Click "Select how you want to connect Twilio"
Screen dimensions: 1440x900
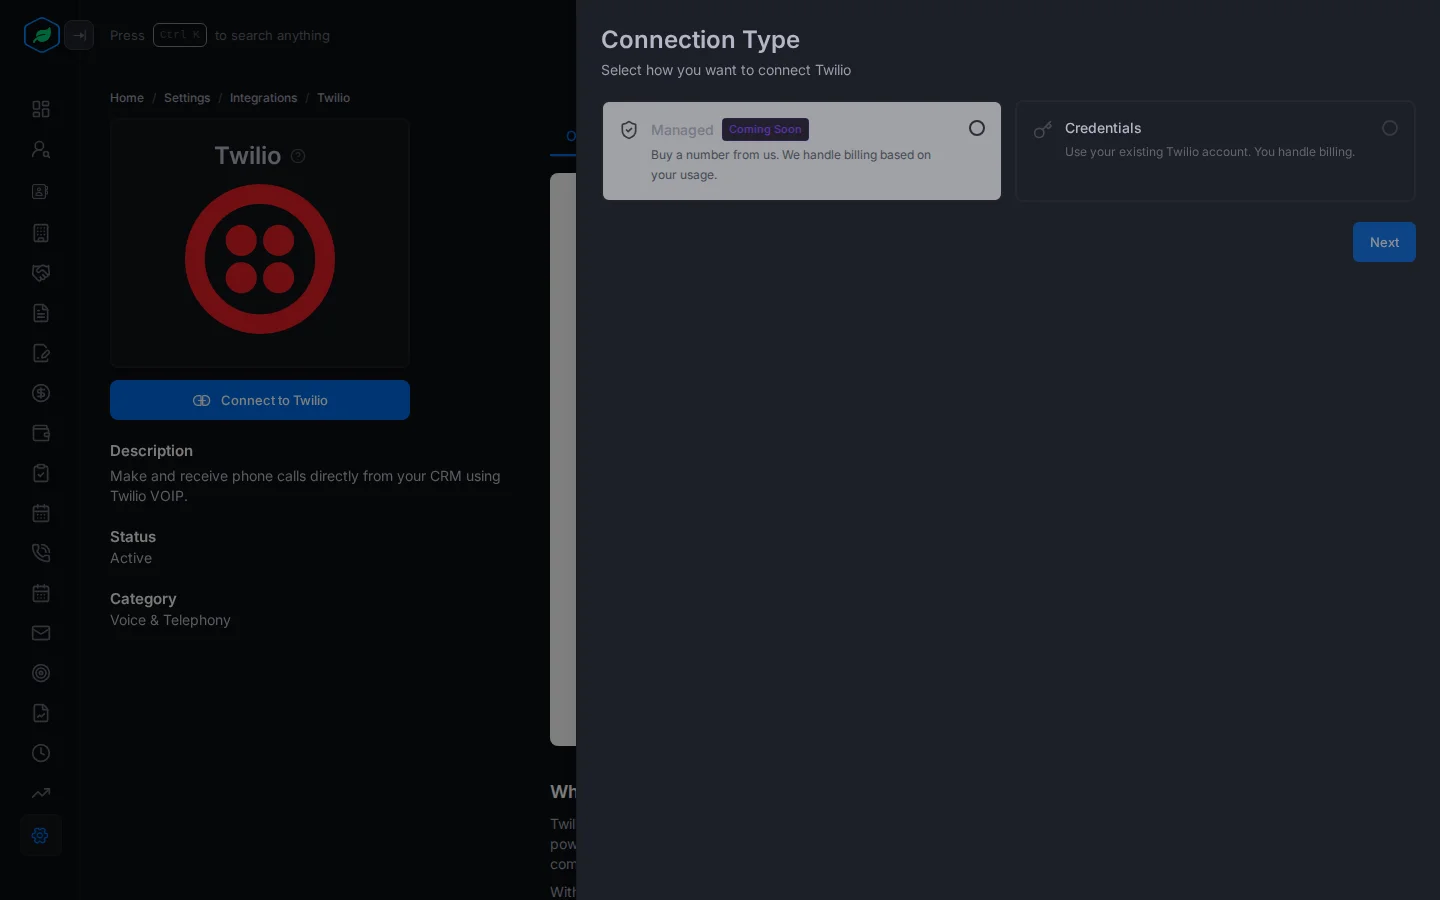tap(726, 70)
